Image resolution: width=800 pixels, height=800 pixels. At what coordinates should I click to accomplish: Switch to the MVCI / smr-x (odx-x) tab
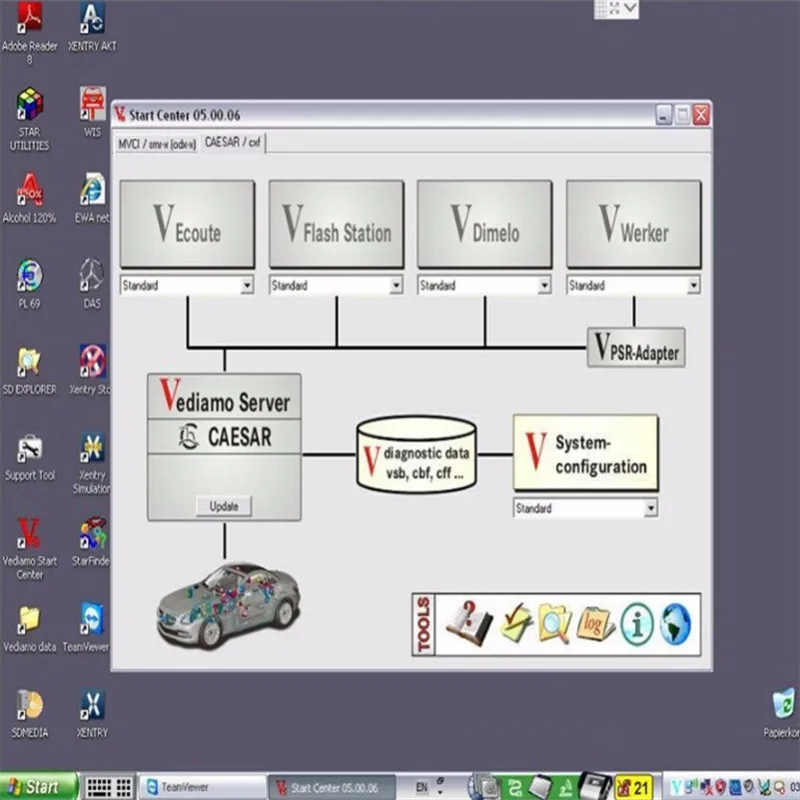pos(157,144)
